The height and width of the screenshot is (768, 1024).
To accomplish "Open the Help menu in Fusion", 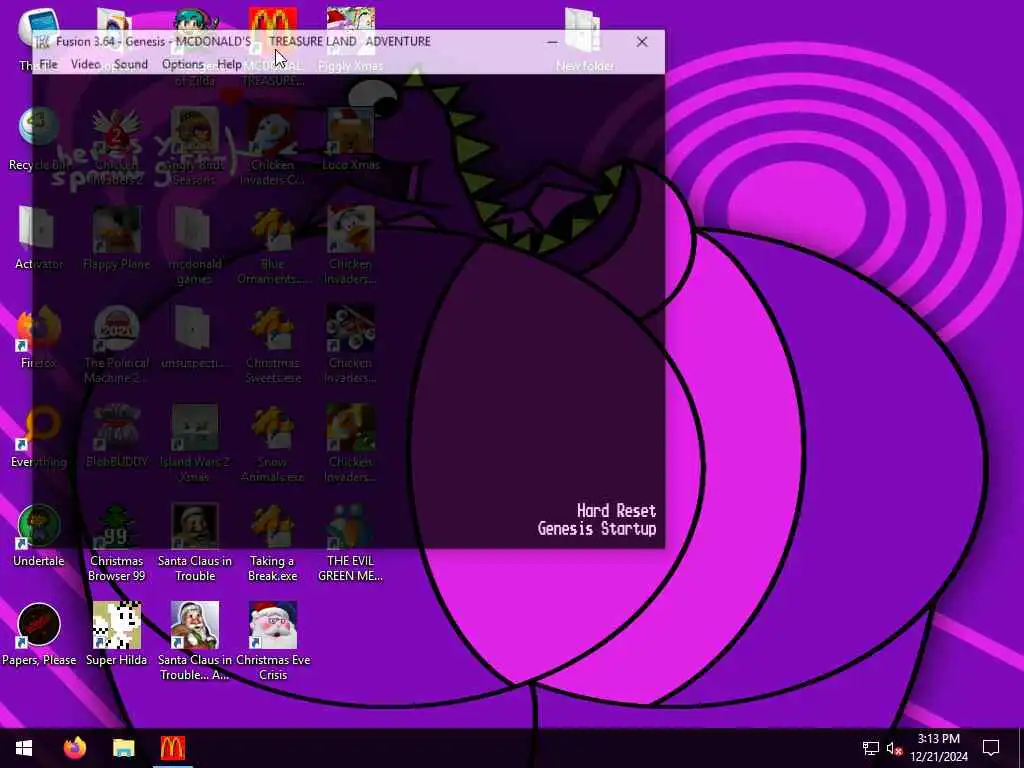I will coord(229,64).
